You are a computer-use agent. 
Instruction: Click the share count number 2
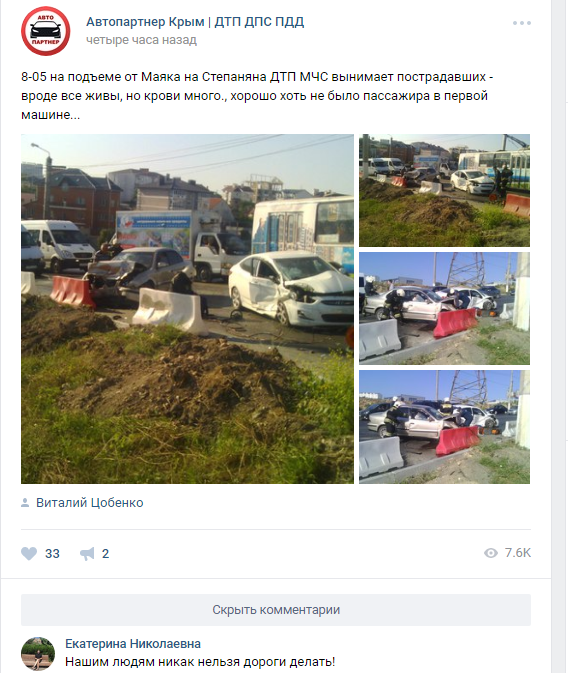click(105, 554)
